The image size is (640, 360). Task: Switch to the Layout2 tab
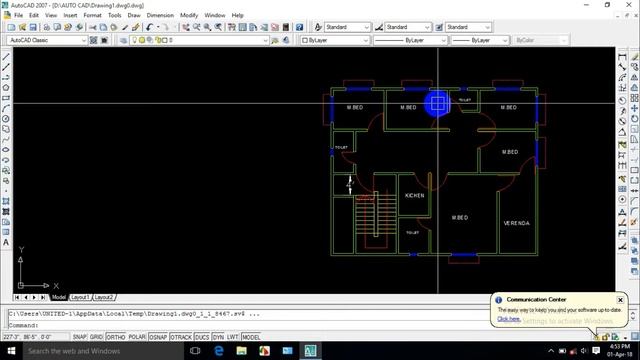click(x=104, y=298)
